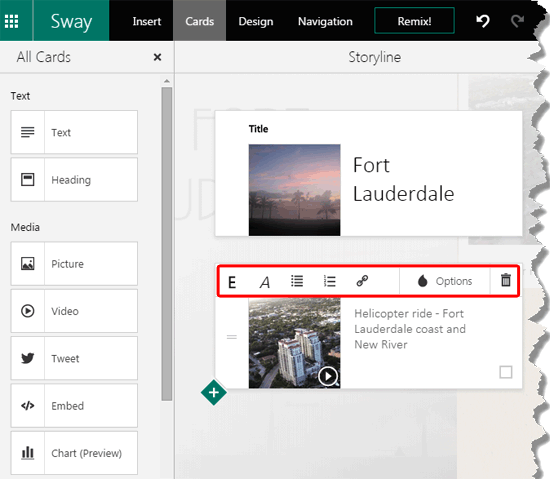550x479 pixels.
Task: Edit the Fort Lauderdale title text
Action: point(403,180)
